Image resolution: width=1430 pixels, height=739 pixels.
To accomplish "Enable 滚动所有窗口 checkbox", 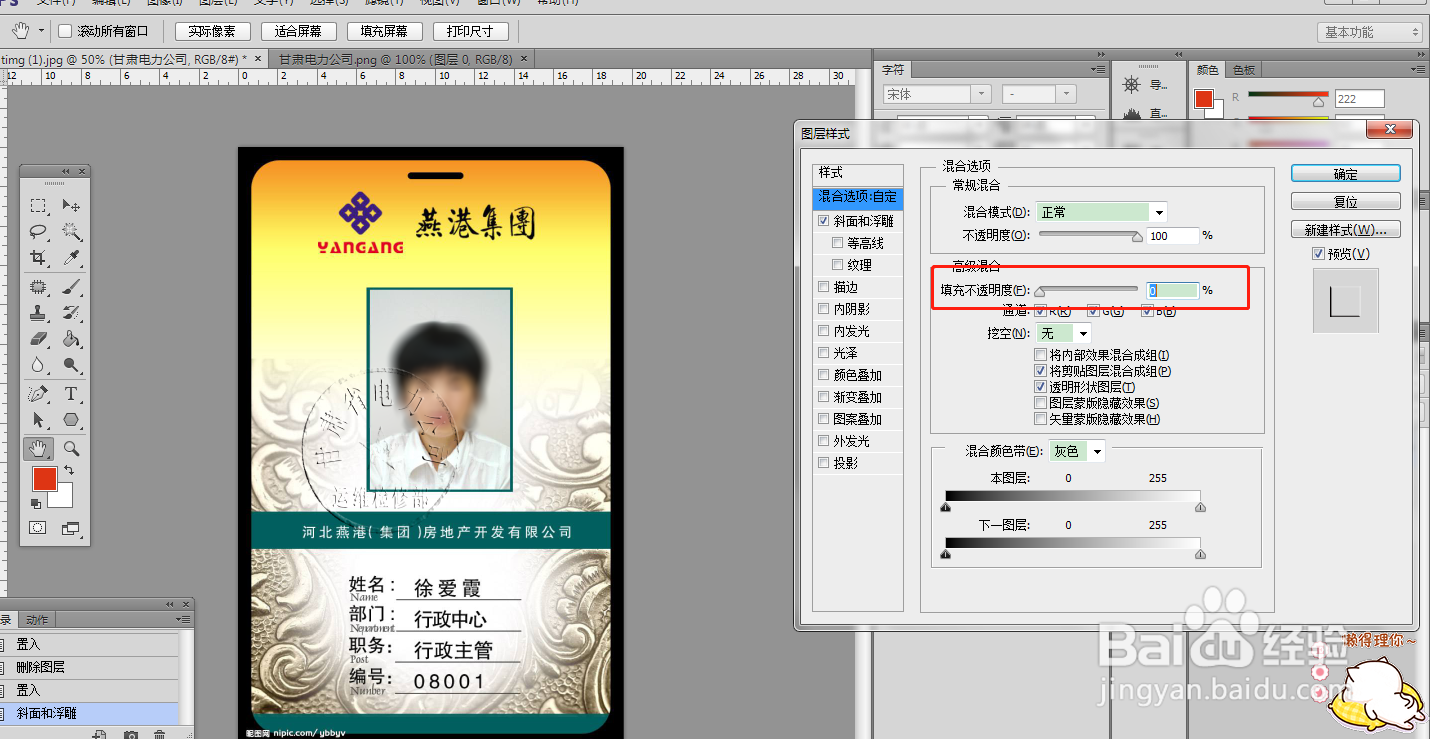I will (65, 32).
